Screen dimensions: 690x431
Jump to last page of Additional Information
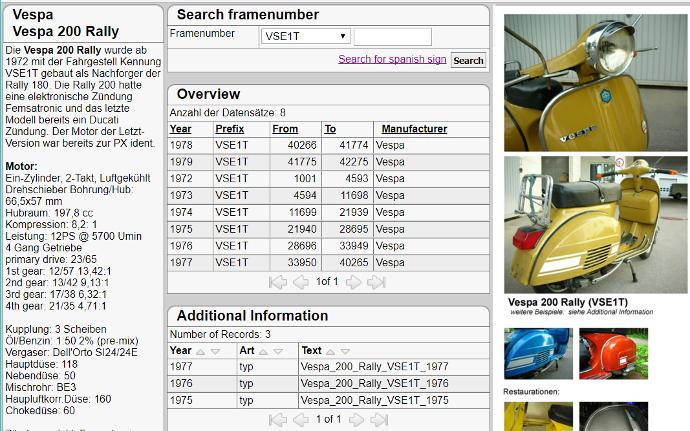(377, 420)
